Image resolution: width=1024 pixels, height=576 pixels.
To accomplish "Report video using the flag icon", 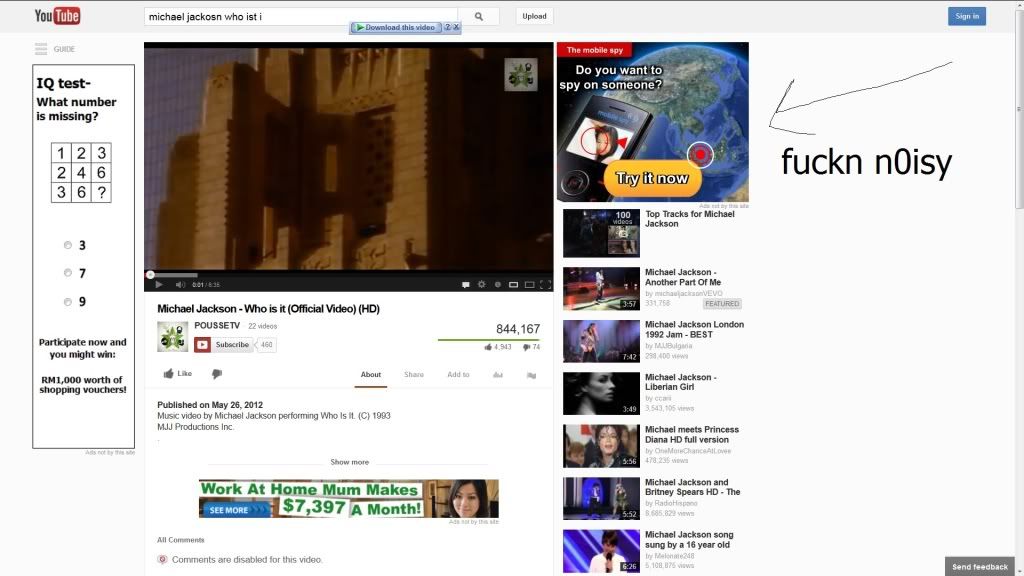I will click(532, 375).
